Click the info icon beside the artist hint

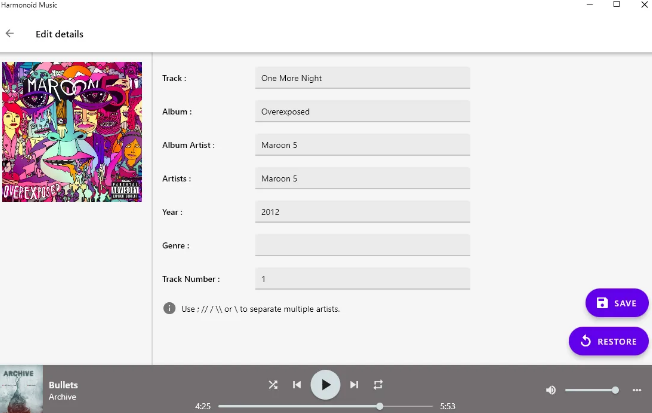[x=169, y=308]
